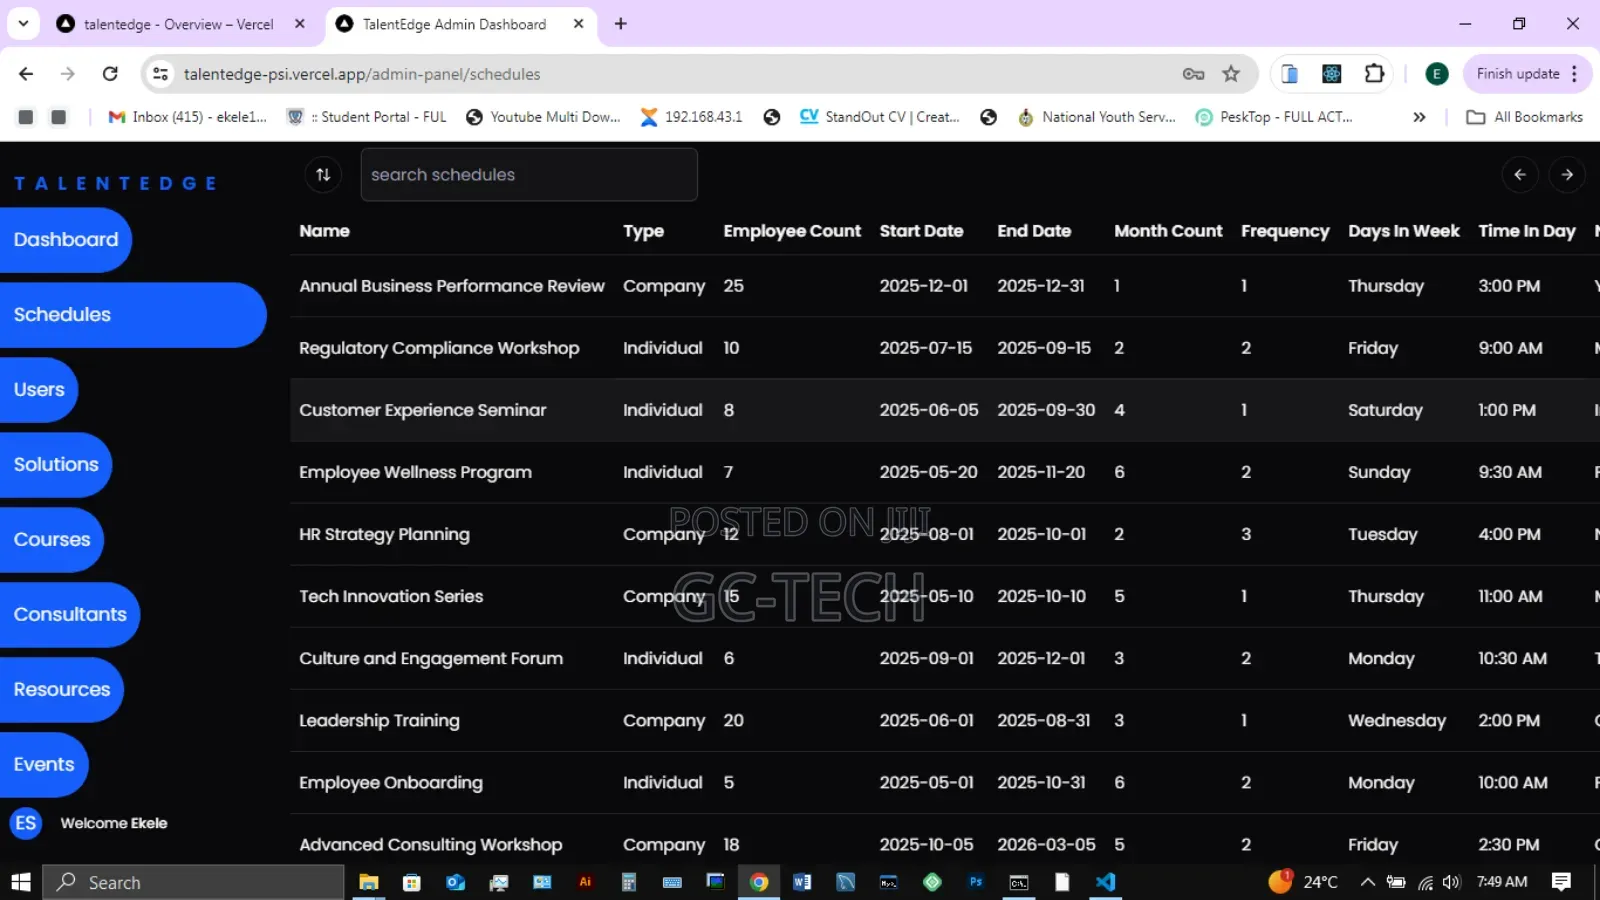Bookmark this page with the star icon
Viewport: 1600px width, 900px height.
click(x=1231, y=74)
